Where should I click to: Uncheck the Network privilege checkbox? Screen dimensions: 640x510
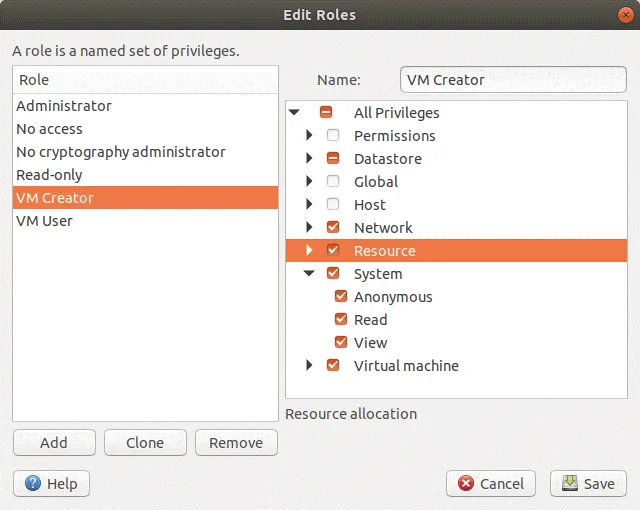coord(333,228)
